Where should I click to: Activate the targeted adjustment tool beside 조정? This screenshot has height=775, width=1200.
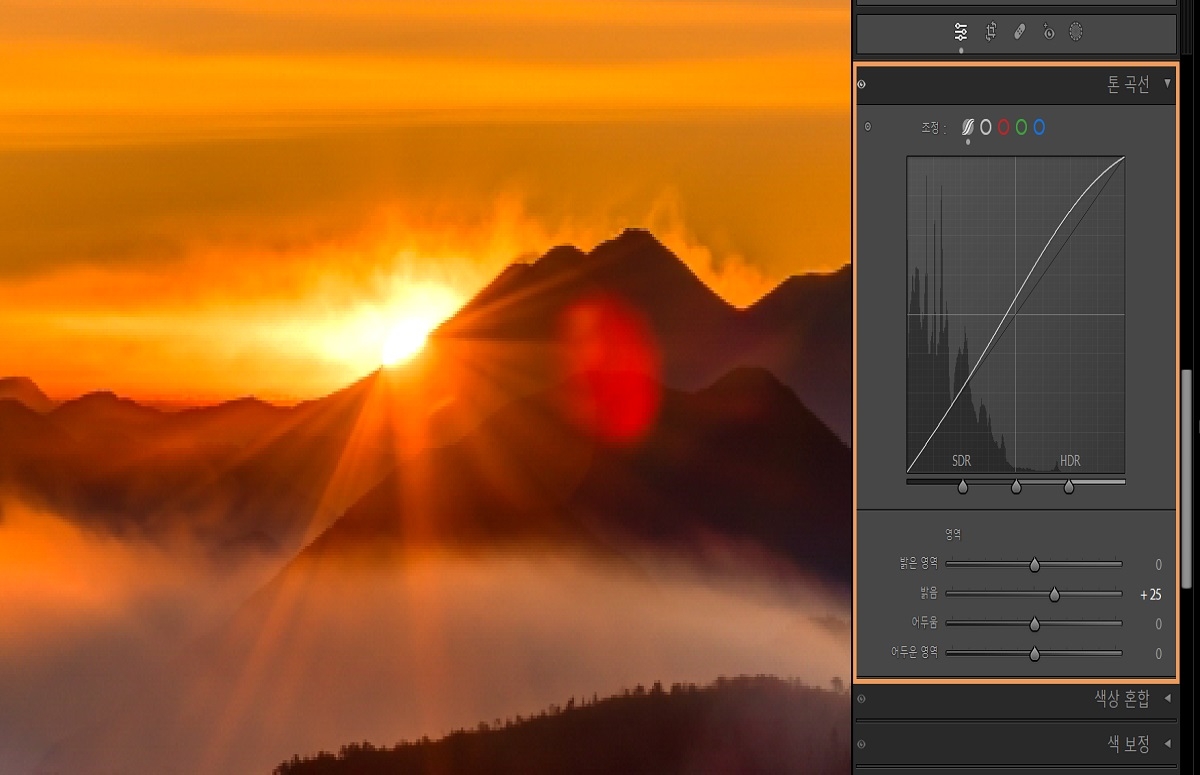click(x=867, y=127)
